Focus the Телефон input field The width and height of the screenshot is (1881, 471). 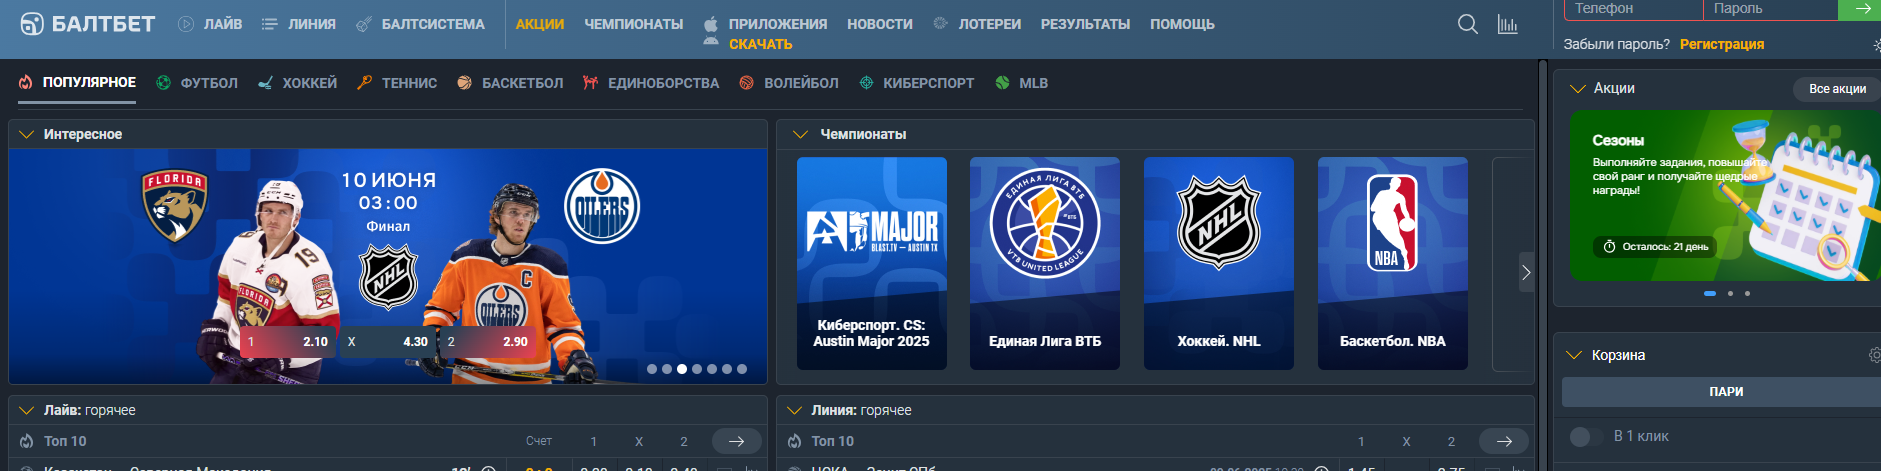click(1634, 9)
